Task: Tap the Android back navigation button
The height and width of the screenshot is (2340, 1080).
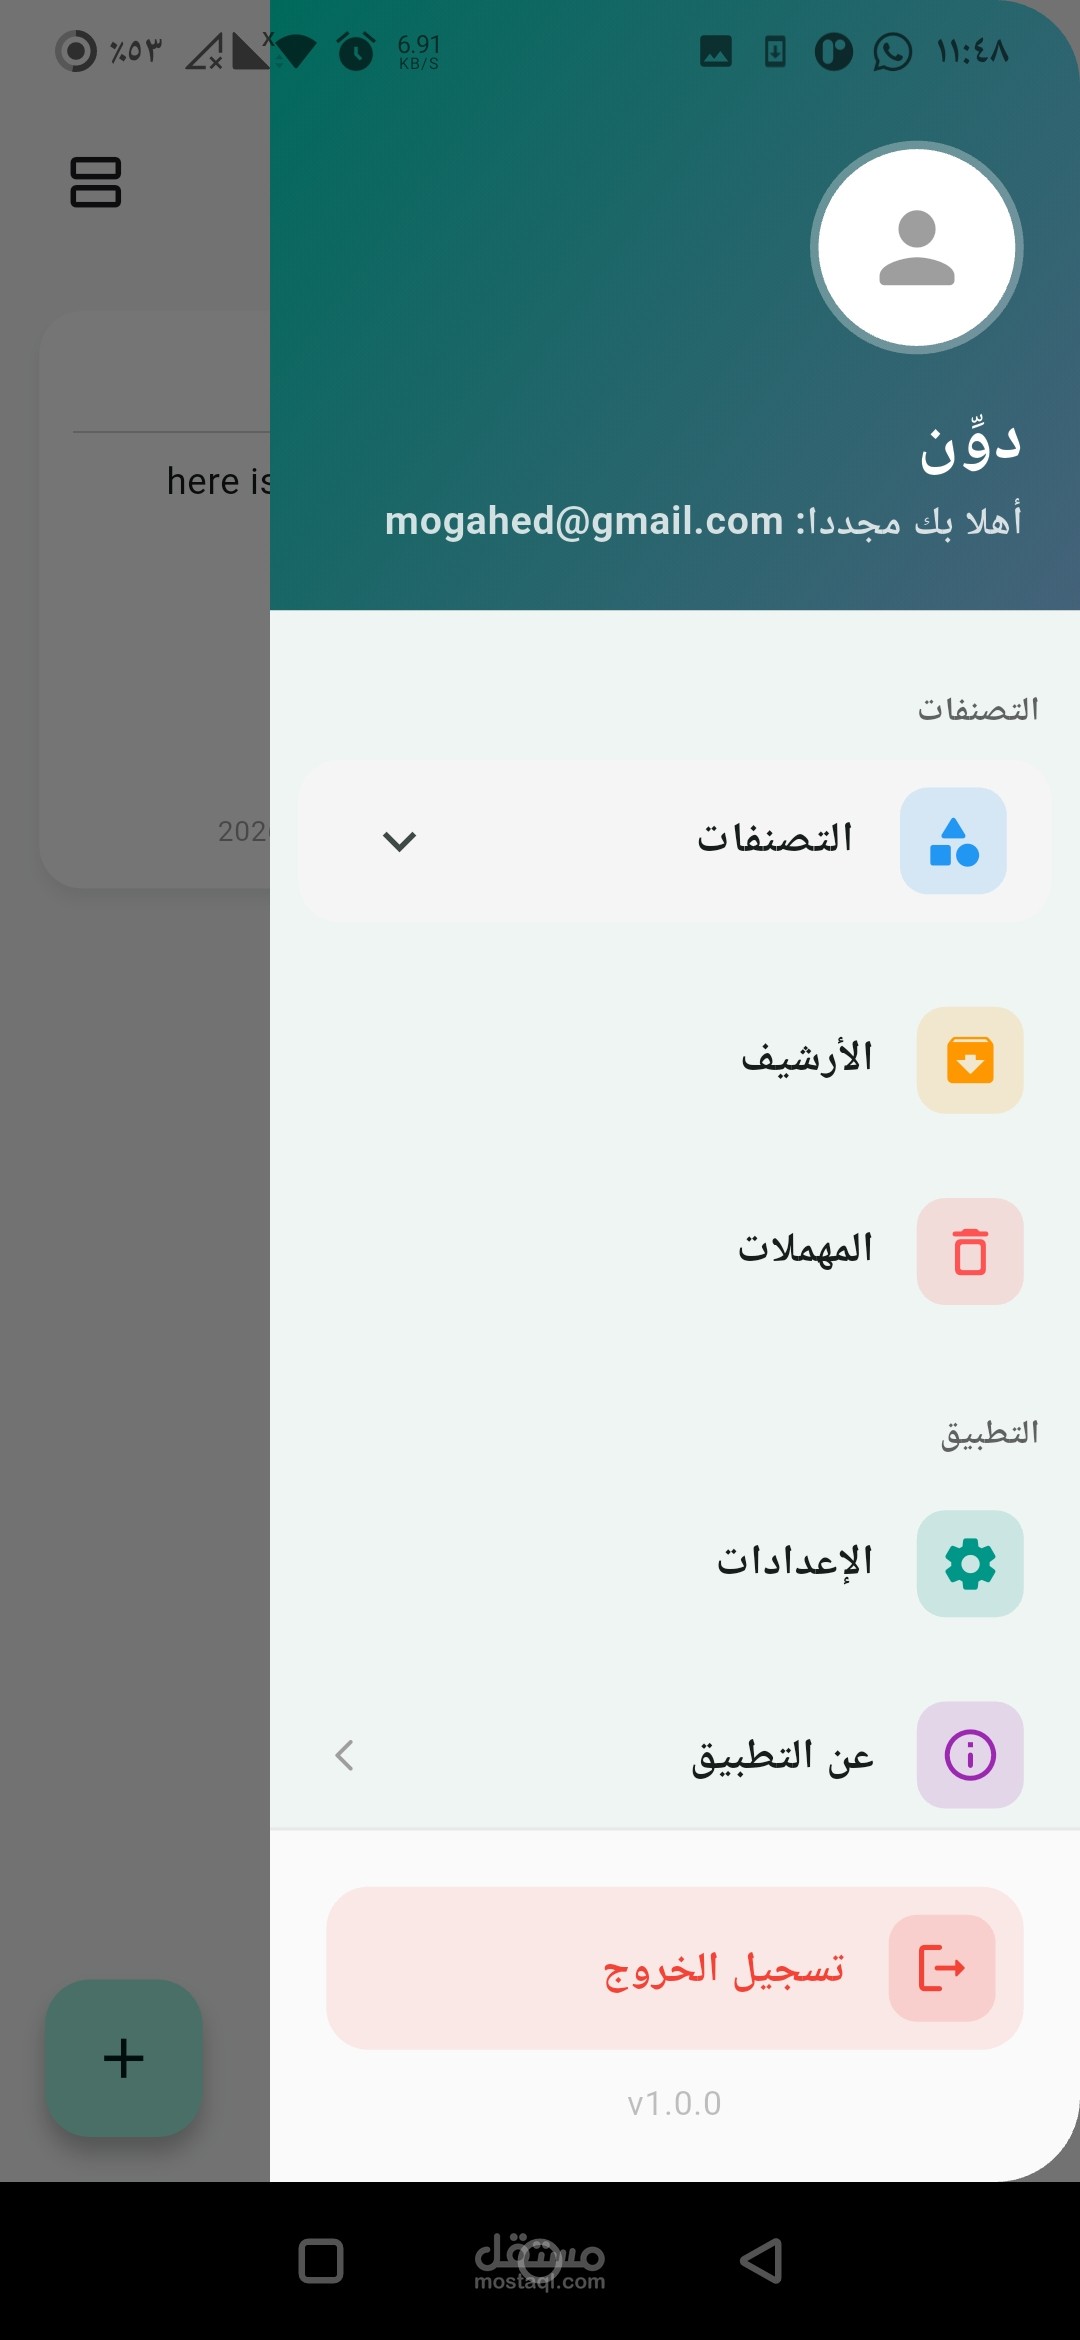Action: pyautogui.click(x=761, y=2261)
